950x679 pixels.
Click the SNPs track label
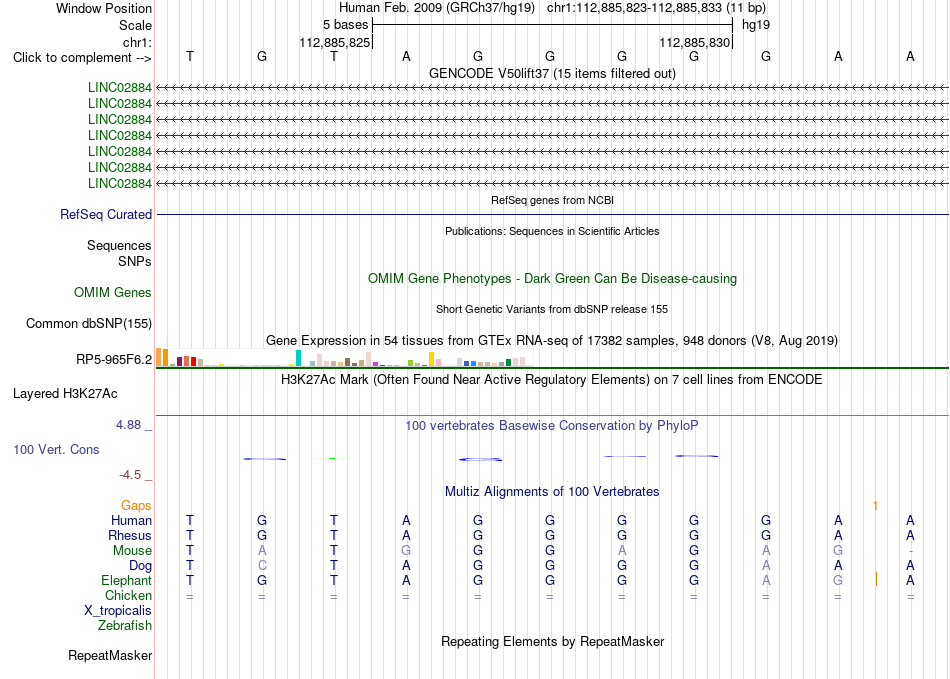(x=135, y=261)
